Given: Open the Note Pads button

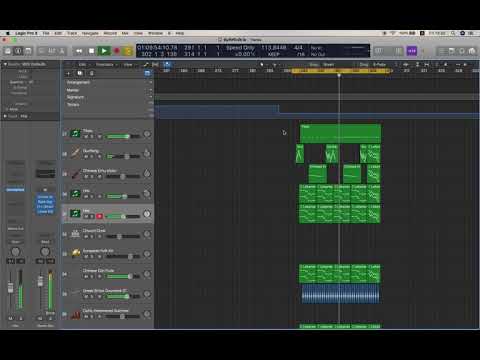Looking at the screenshot, I should 452,51.
